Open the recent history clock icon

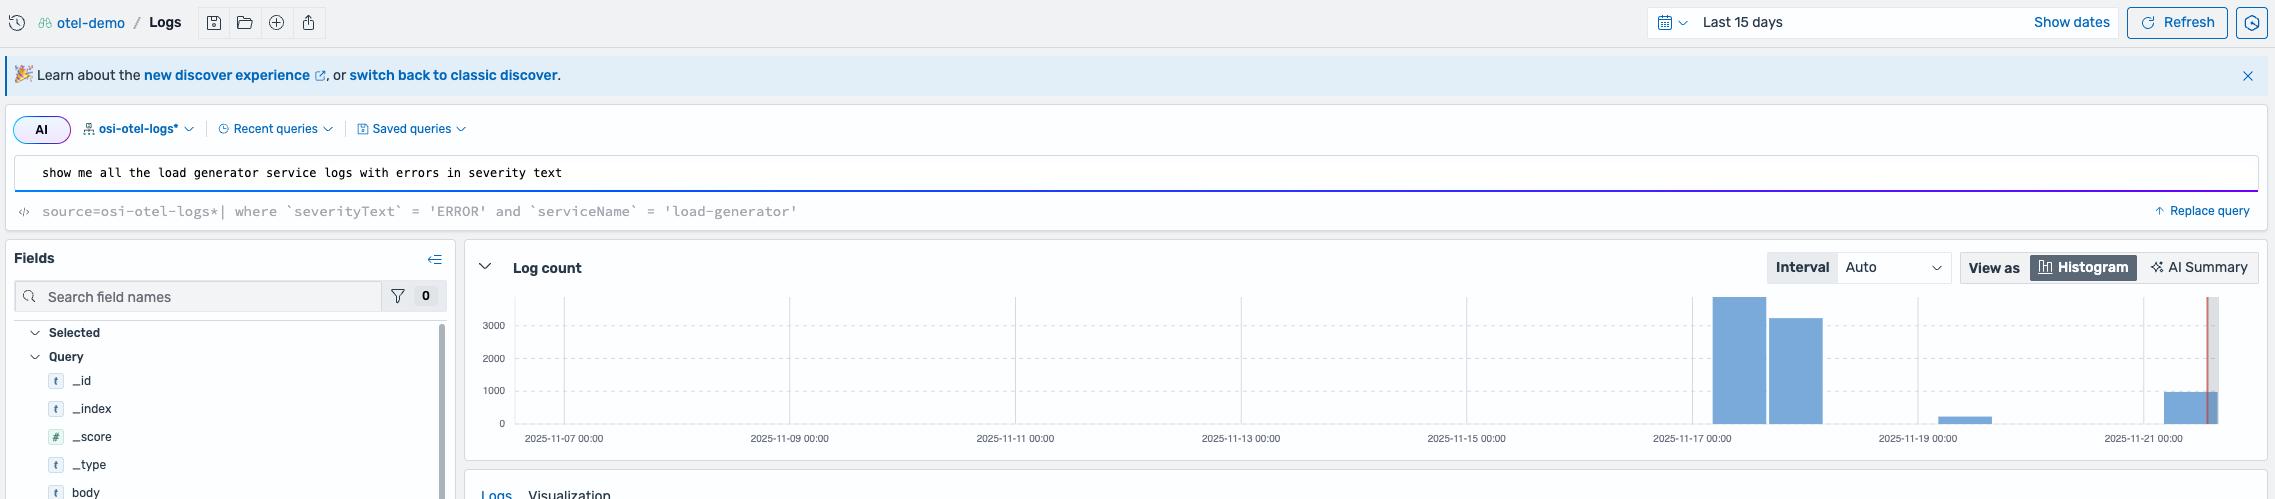pyautogui.click(x=17, y=23)
